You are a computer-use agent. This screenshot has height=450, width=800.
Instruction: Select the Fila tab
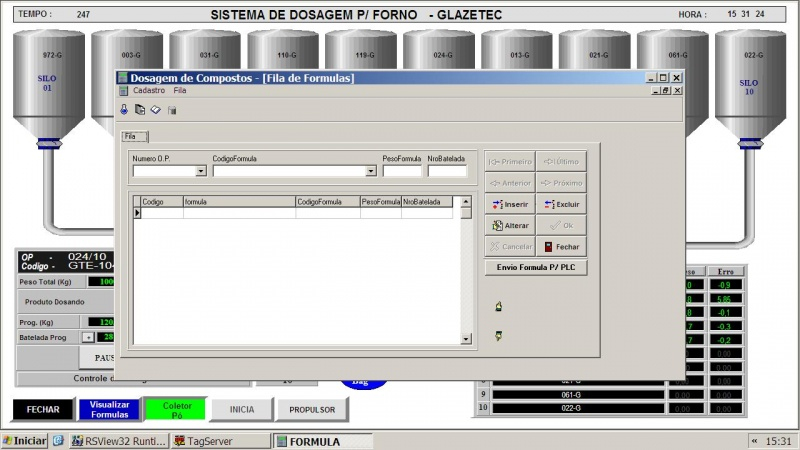click(x=133, y=136)
